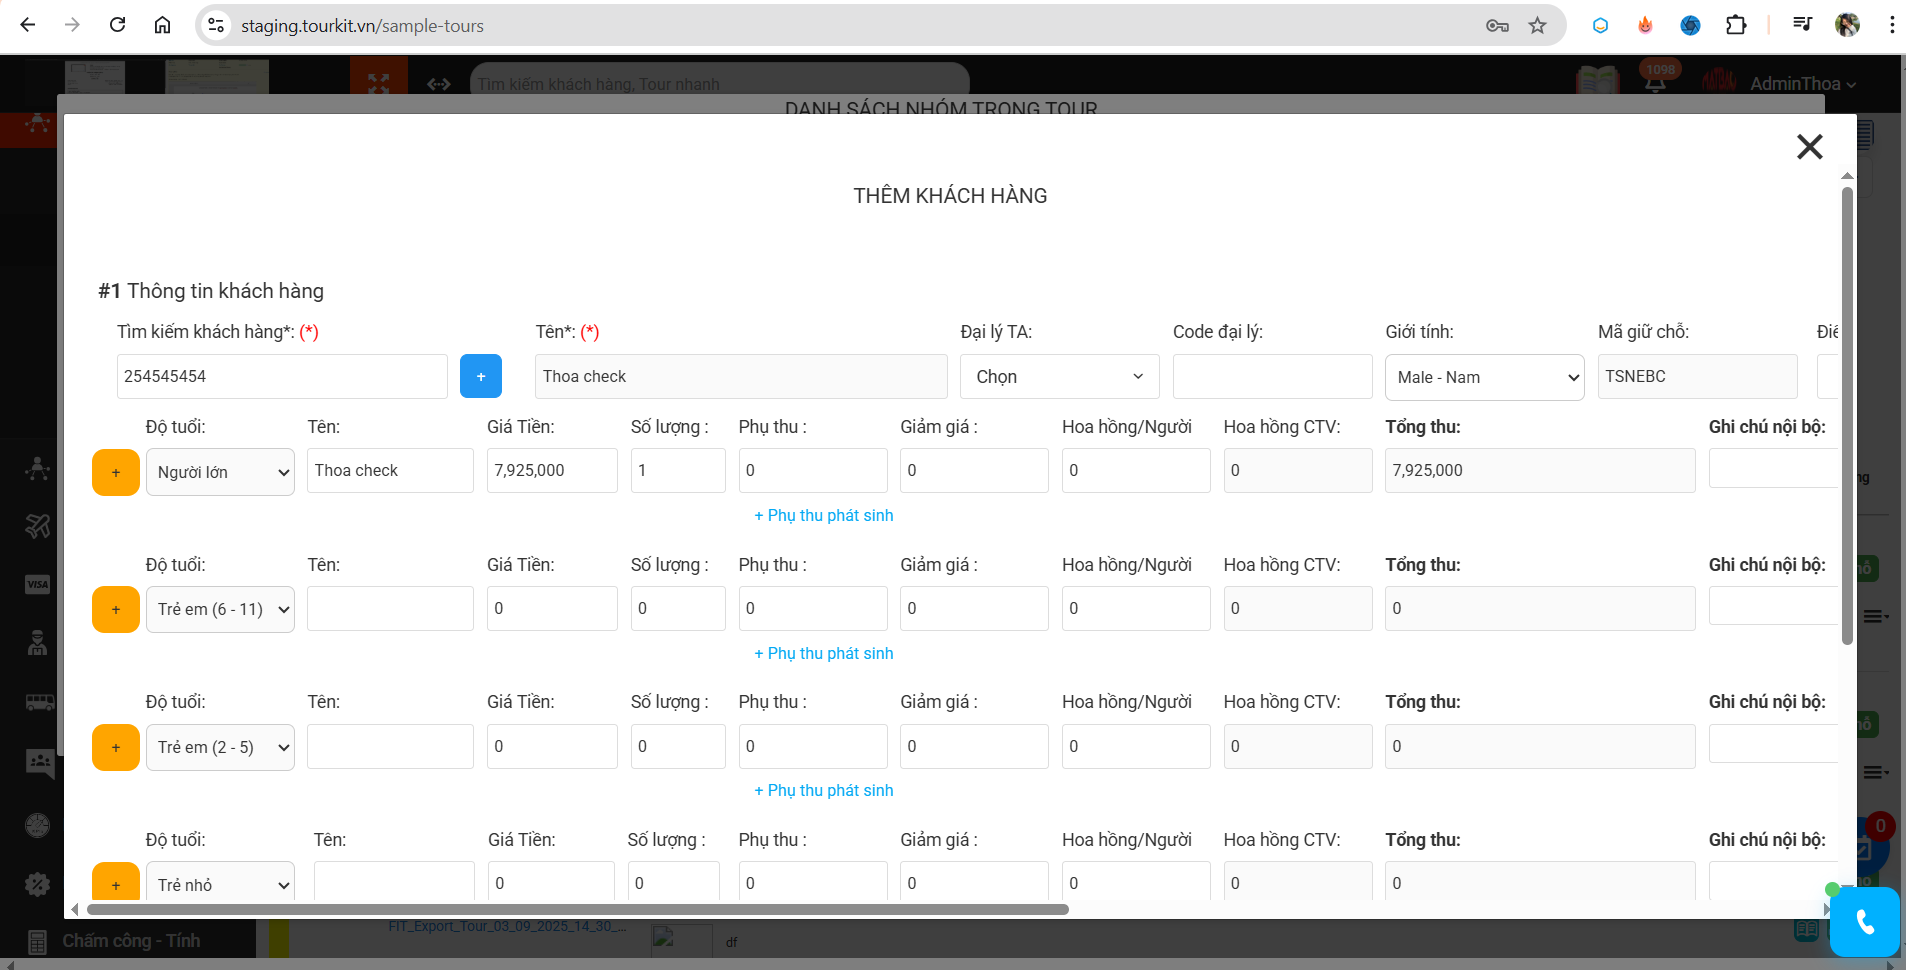Change the Trẻ nhỏ age group dropdown
Viewport: 1906px width, 970px height.
(220, 884)
